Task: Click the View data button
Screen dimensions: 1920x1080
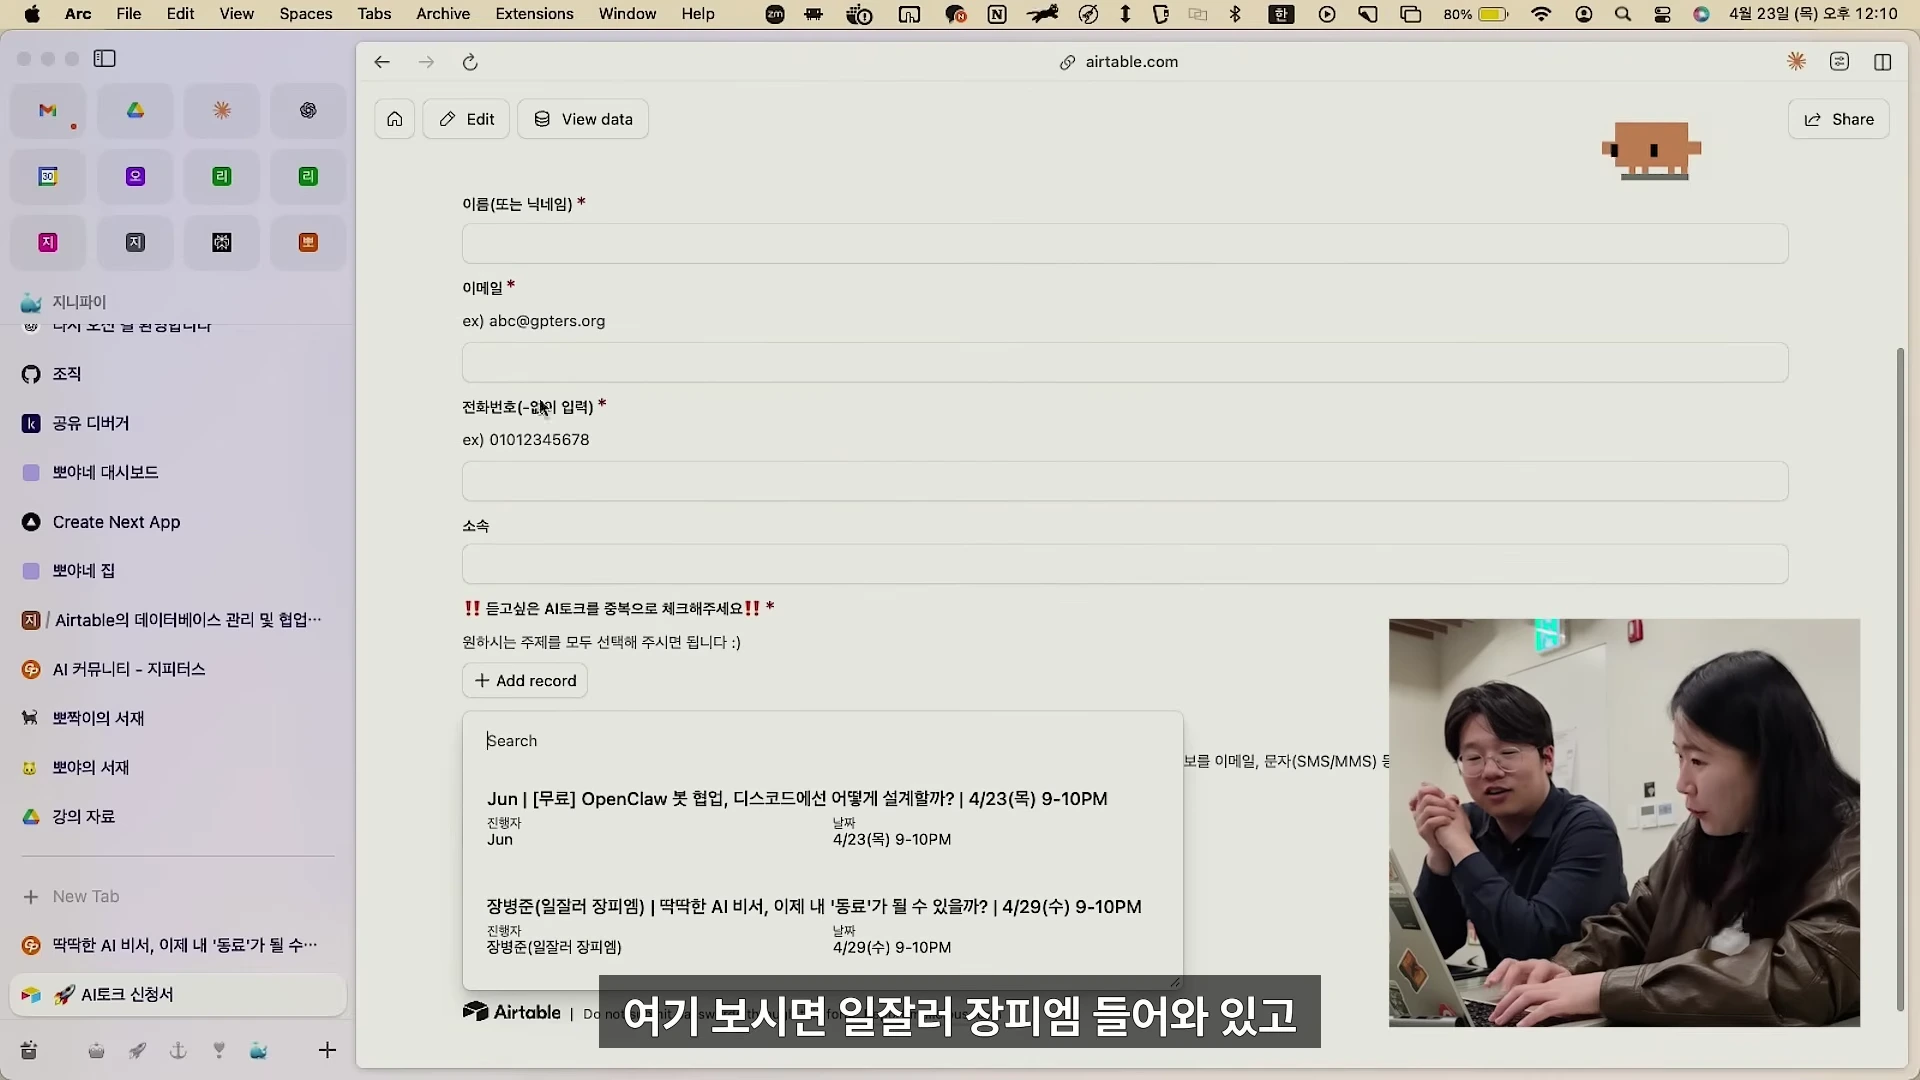Action: pos(583,119)
